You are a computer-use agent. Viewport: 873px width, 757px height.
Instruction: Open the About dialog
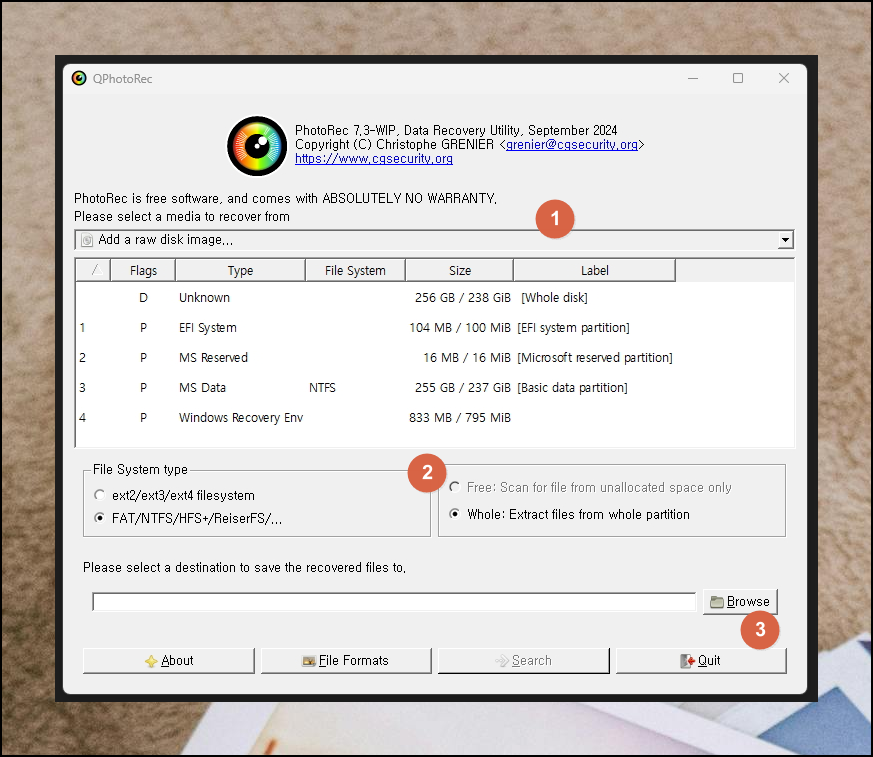169,661
